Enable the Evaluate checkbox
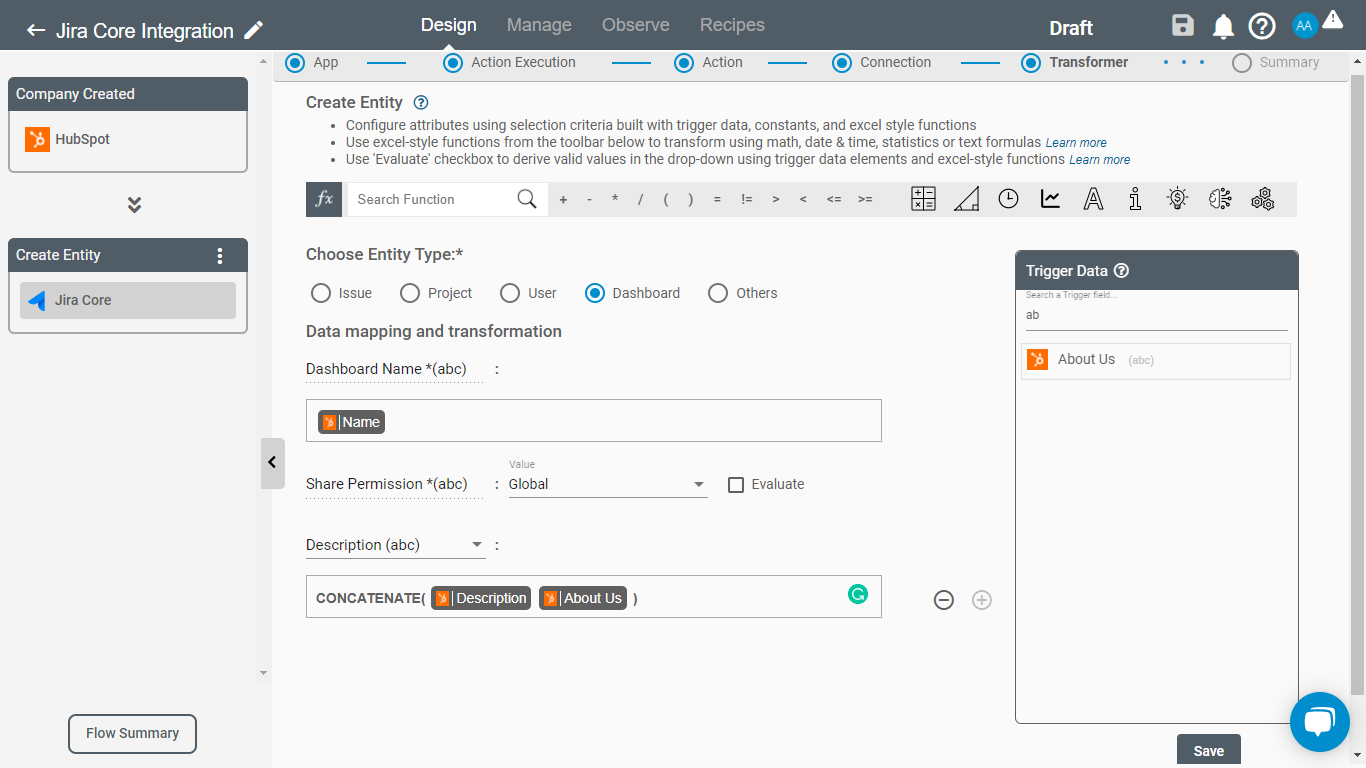This screenshot has width=1366, height=768. 736,485
